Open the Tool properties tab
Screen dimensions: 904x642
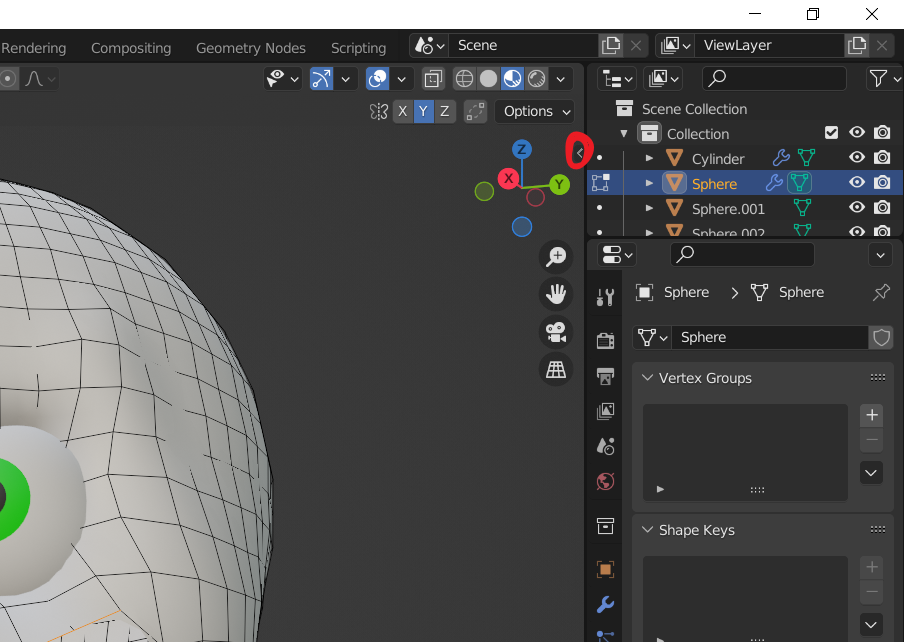[x=605, y=297]
